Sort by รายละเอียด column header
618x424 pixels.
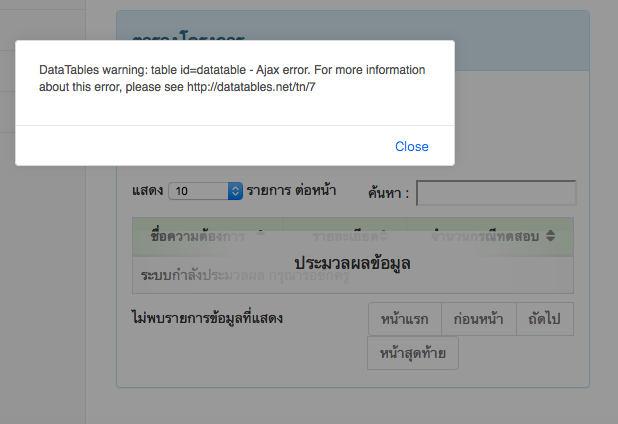345,236
